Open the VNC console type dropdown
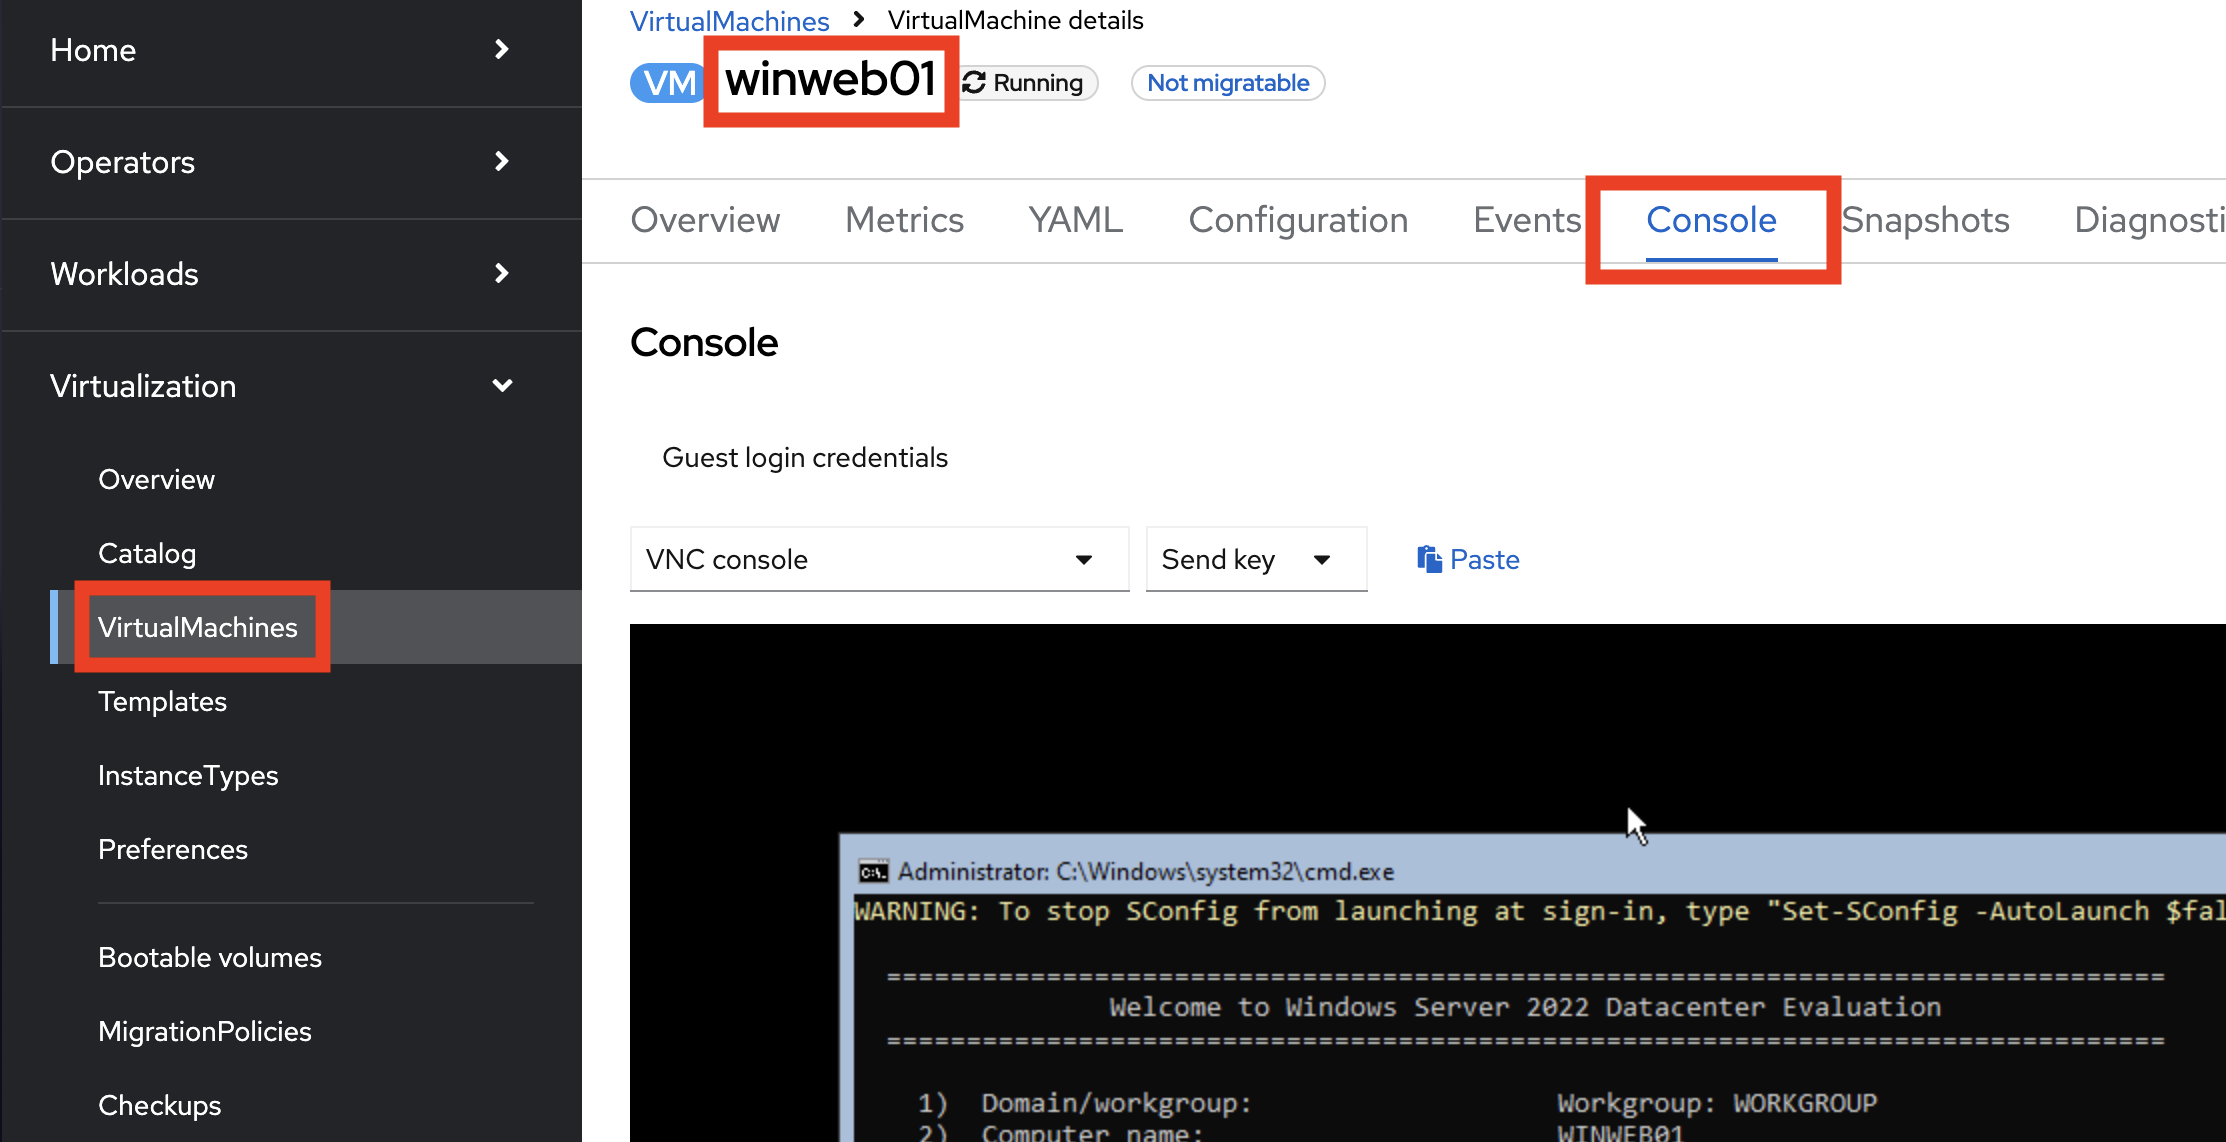2226x1142 pixels. 879,560
